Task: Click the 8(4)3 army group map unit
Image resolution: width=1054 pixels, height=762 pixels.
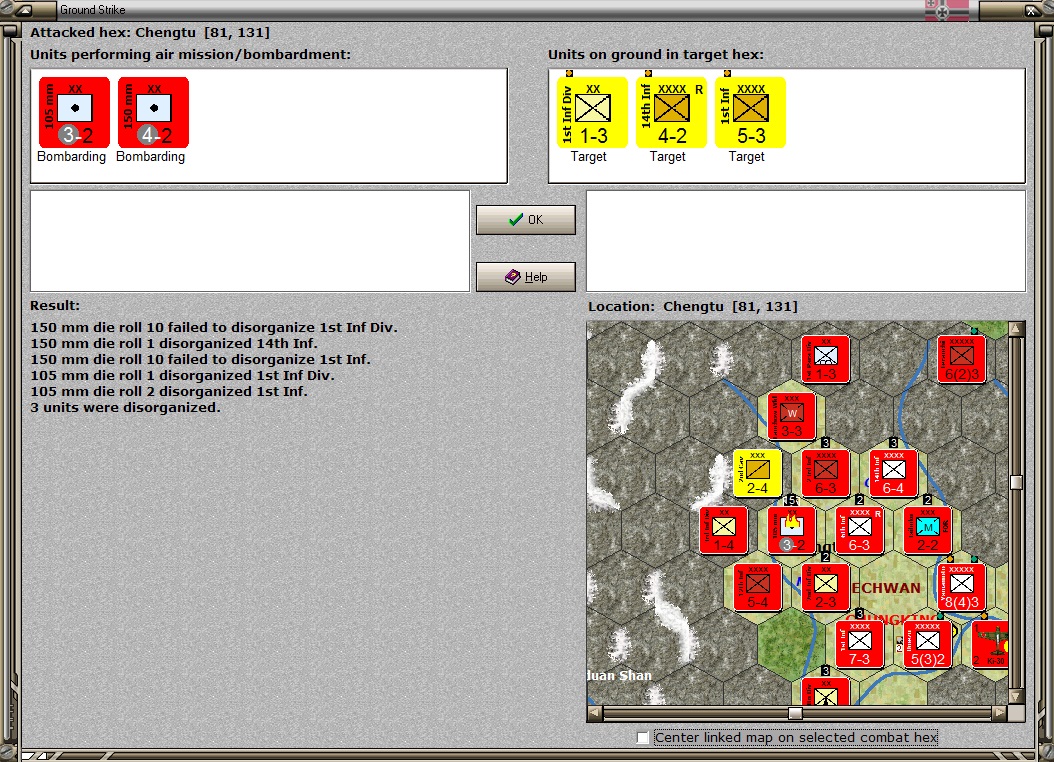Action: [x=961, y=587]
